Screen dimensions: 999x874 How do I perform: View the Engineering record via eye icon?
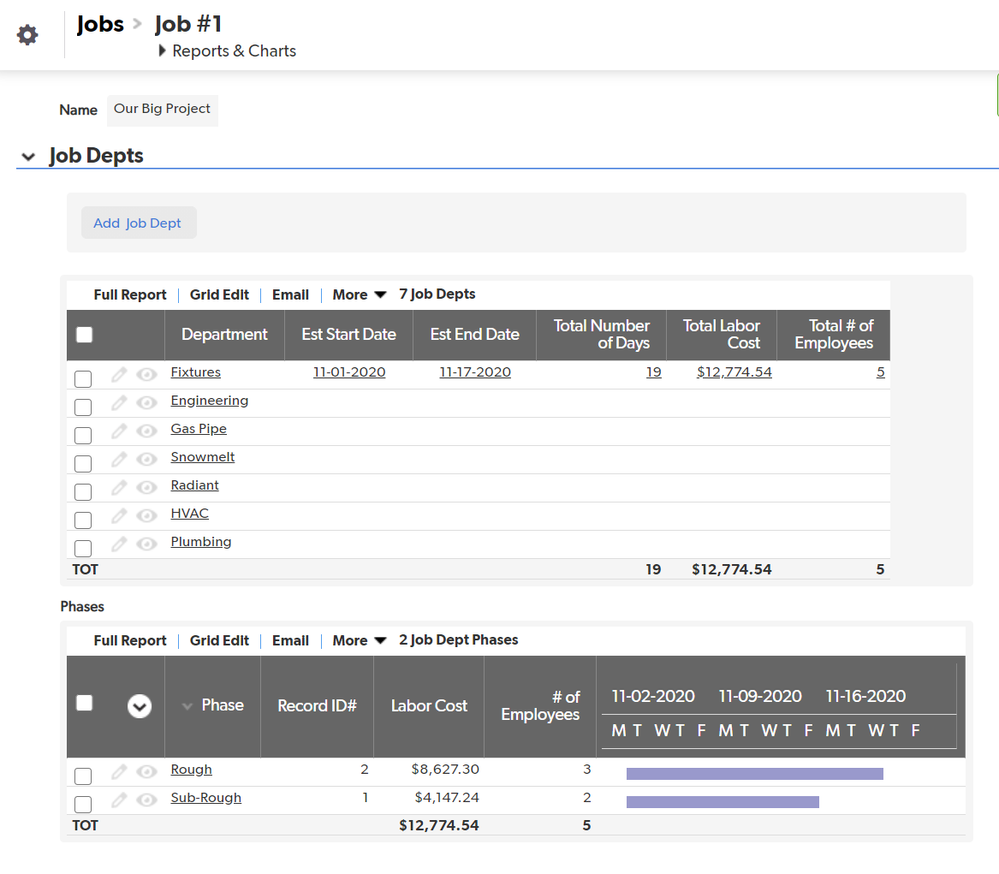[x=147, y=403]
